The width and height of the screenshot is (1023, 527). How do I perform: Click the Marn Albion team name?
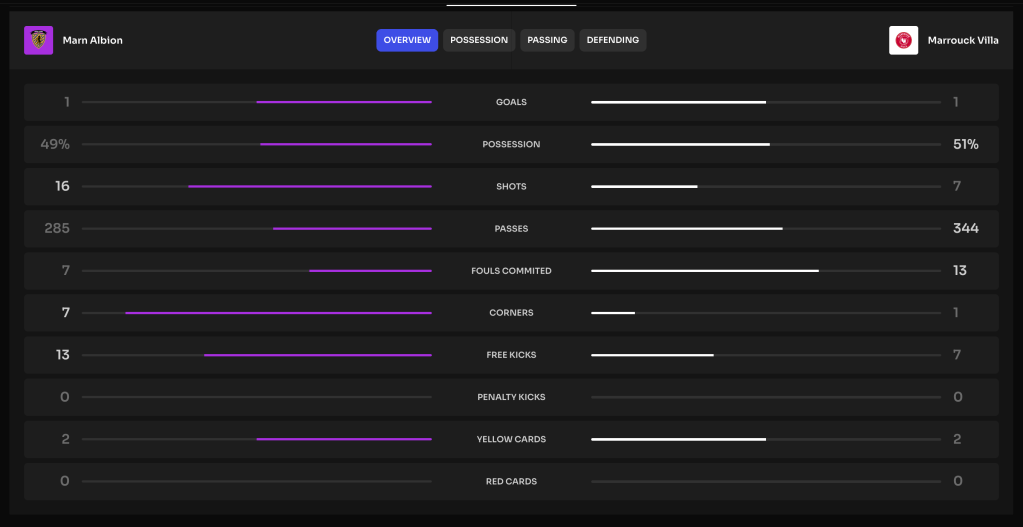tap(92, 40)
